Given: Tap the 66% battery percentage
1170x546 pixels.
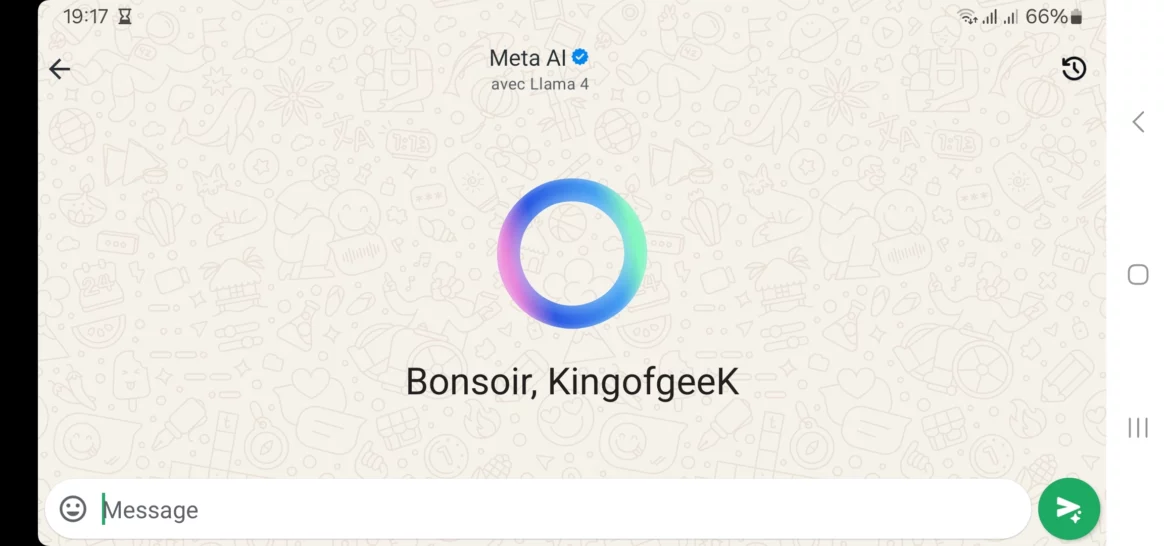Looking at the screenshot, I should [1046, 16].
